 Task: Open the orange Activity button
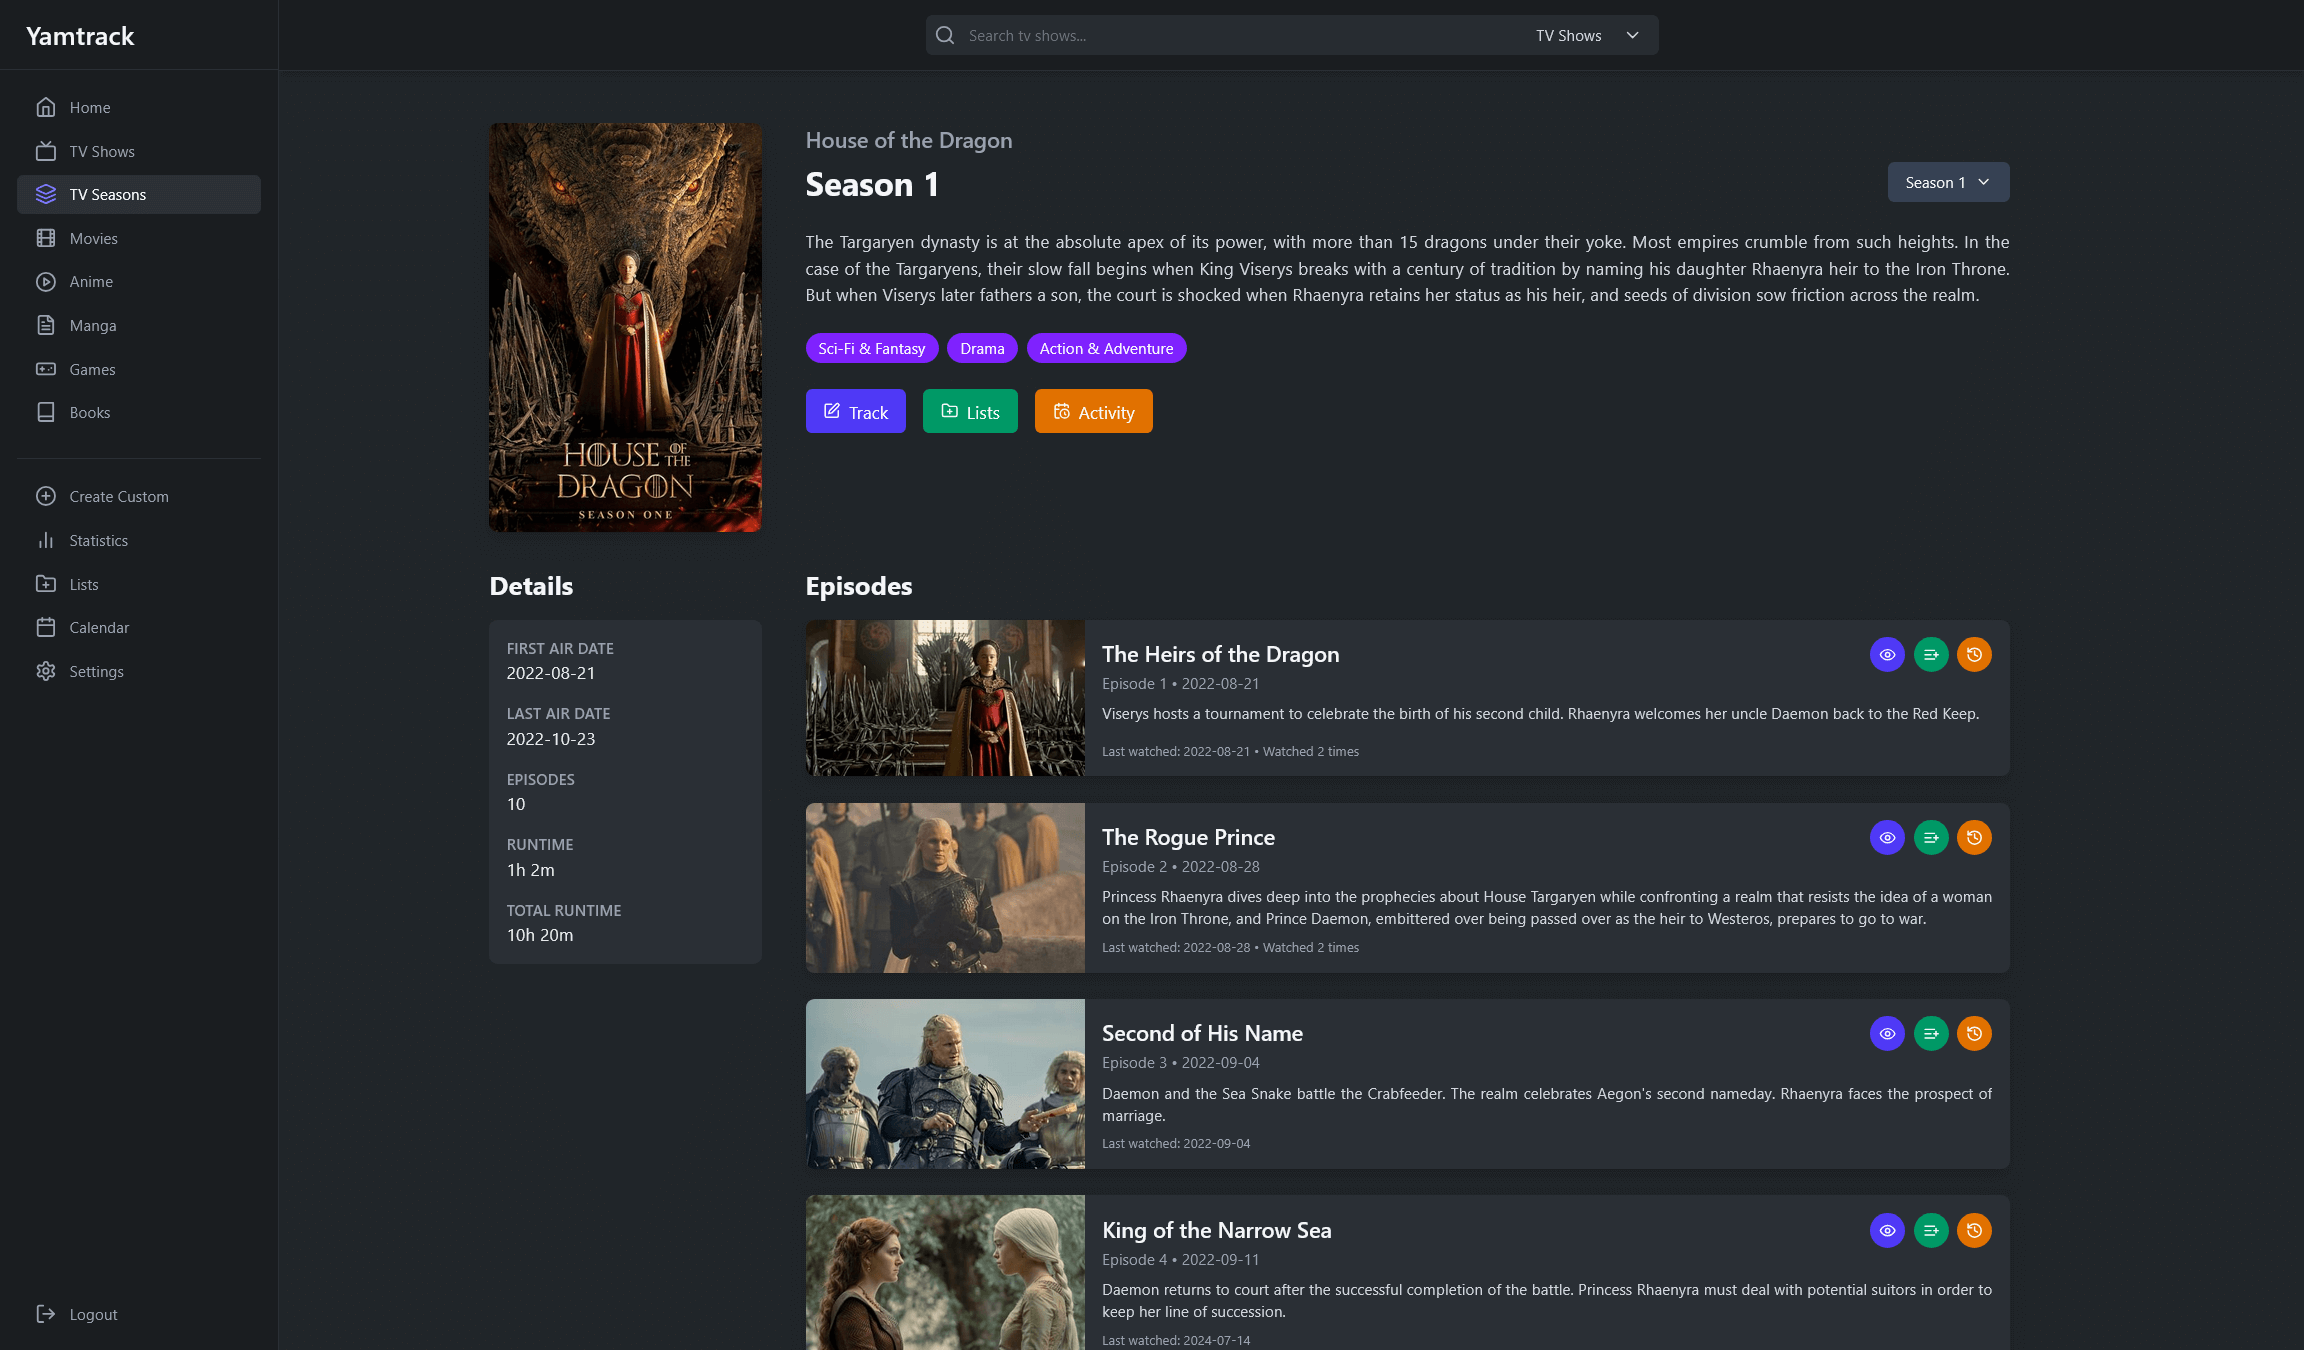click(1093, 412)
